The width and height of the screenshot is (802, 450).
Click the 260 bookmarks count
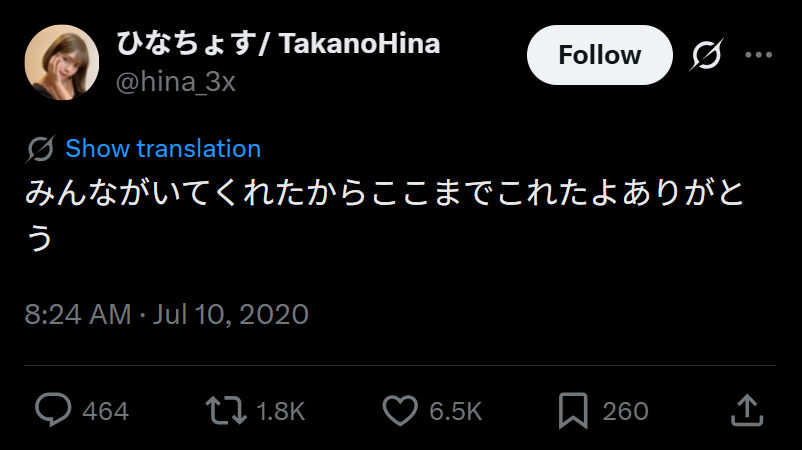pyautogui.click(x=625, y=411)
